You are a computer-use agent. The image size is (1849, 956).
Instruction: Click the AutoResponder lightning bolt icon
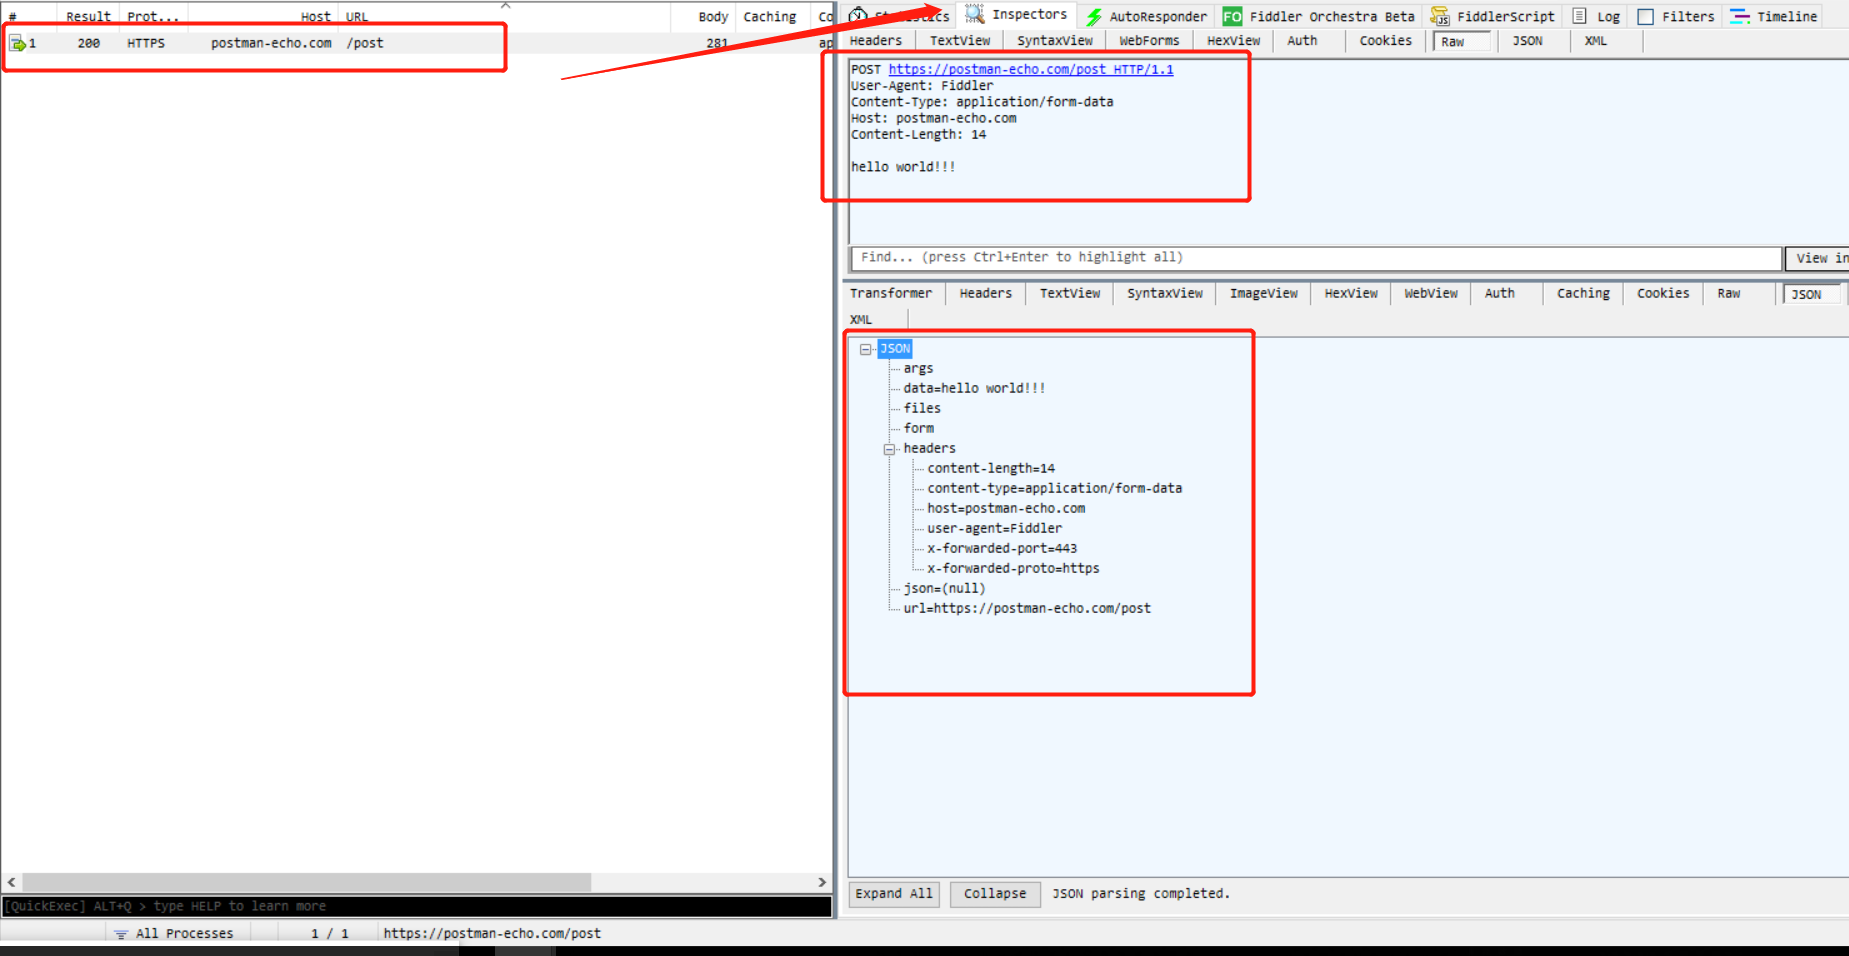tap(1094, 17)
